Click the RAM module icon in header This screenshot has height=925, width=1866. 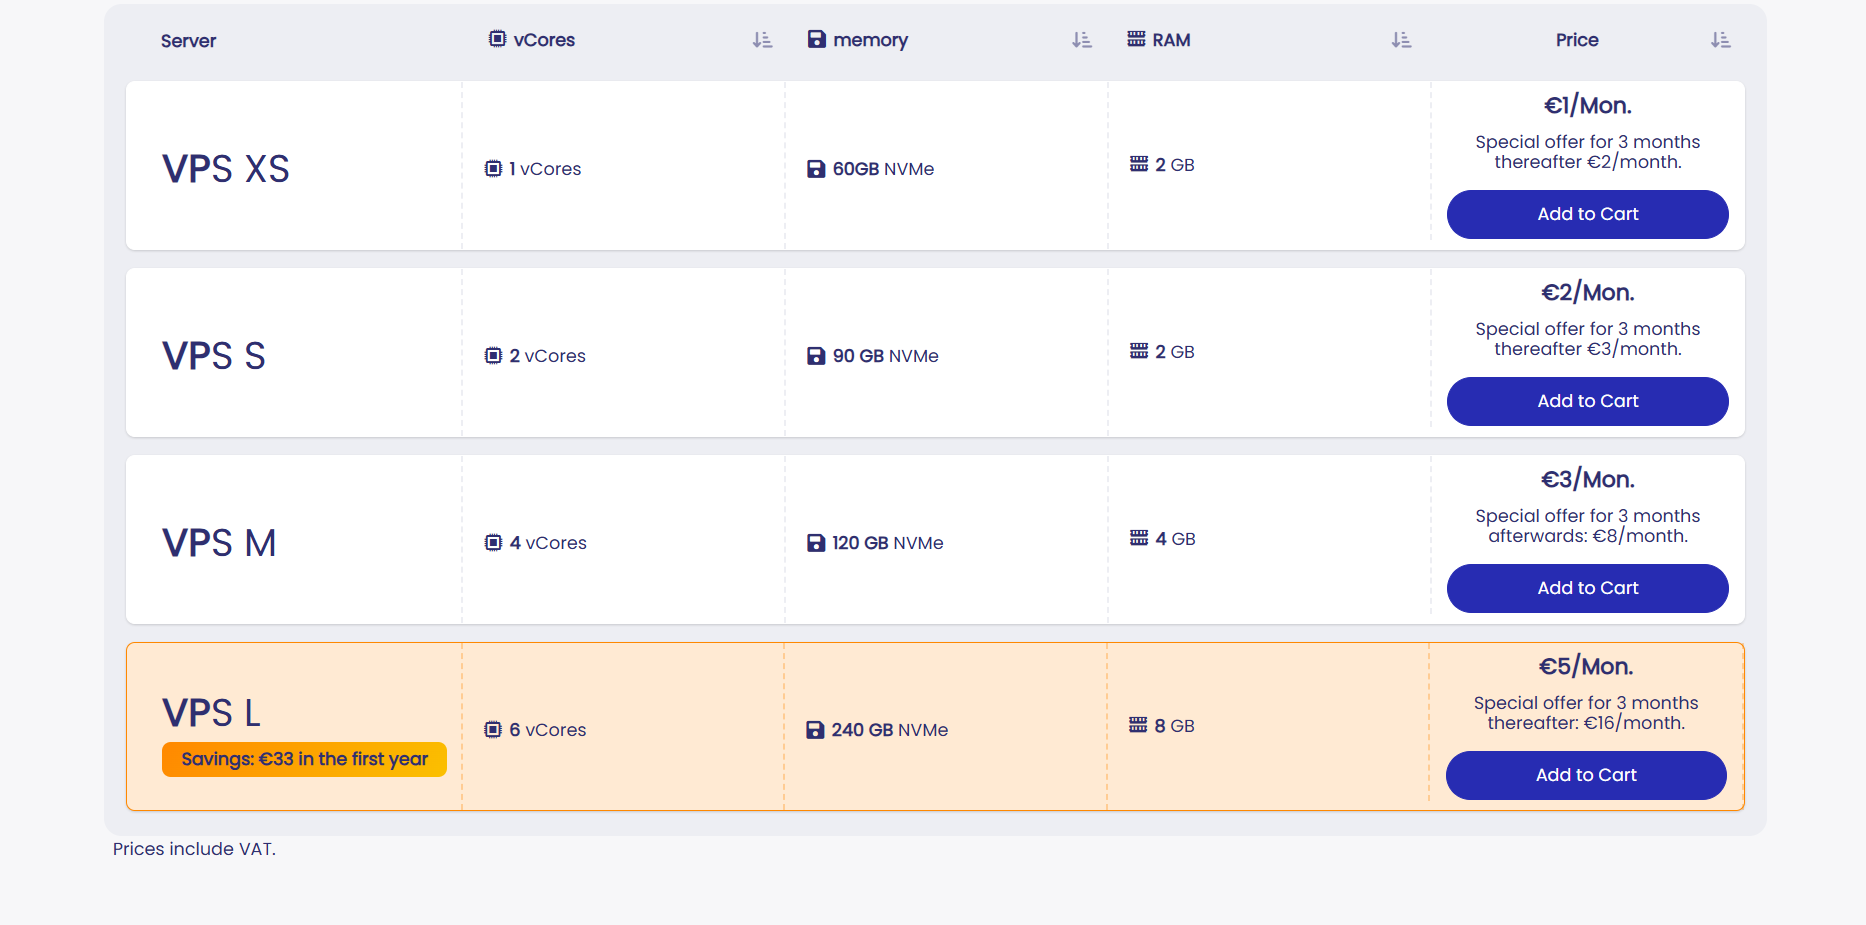(1136, 39)
